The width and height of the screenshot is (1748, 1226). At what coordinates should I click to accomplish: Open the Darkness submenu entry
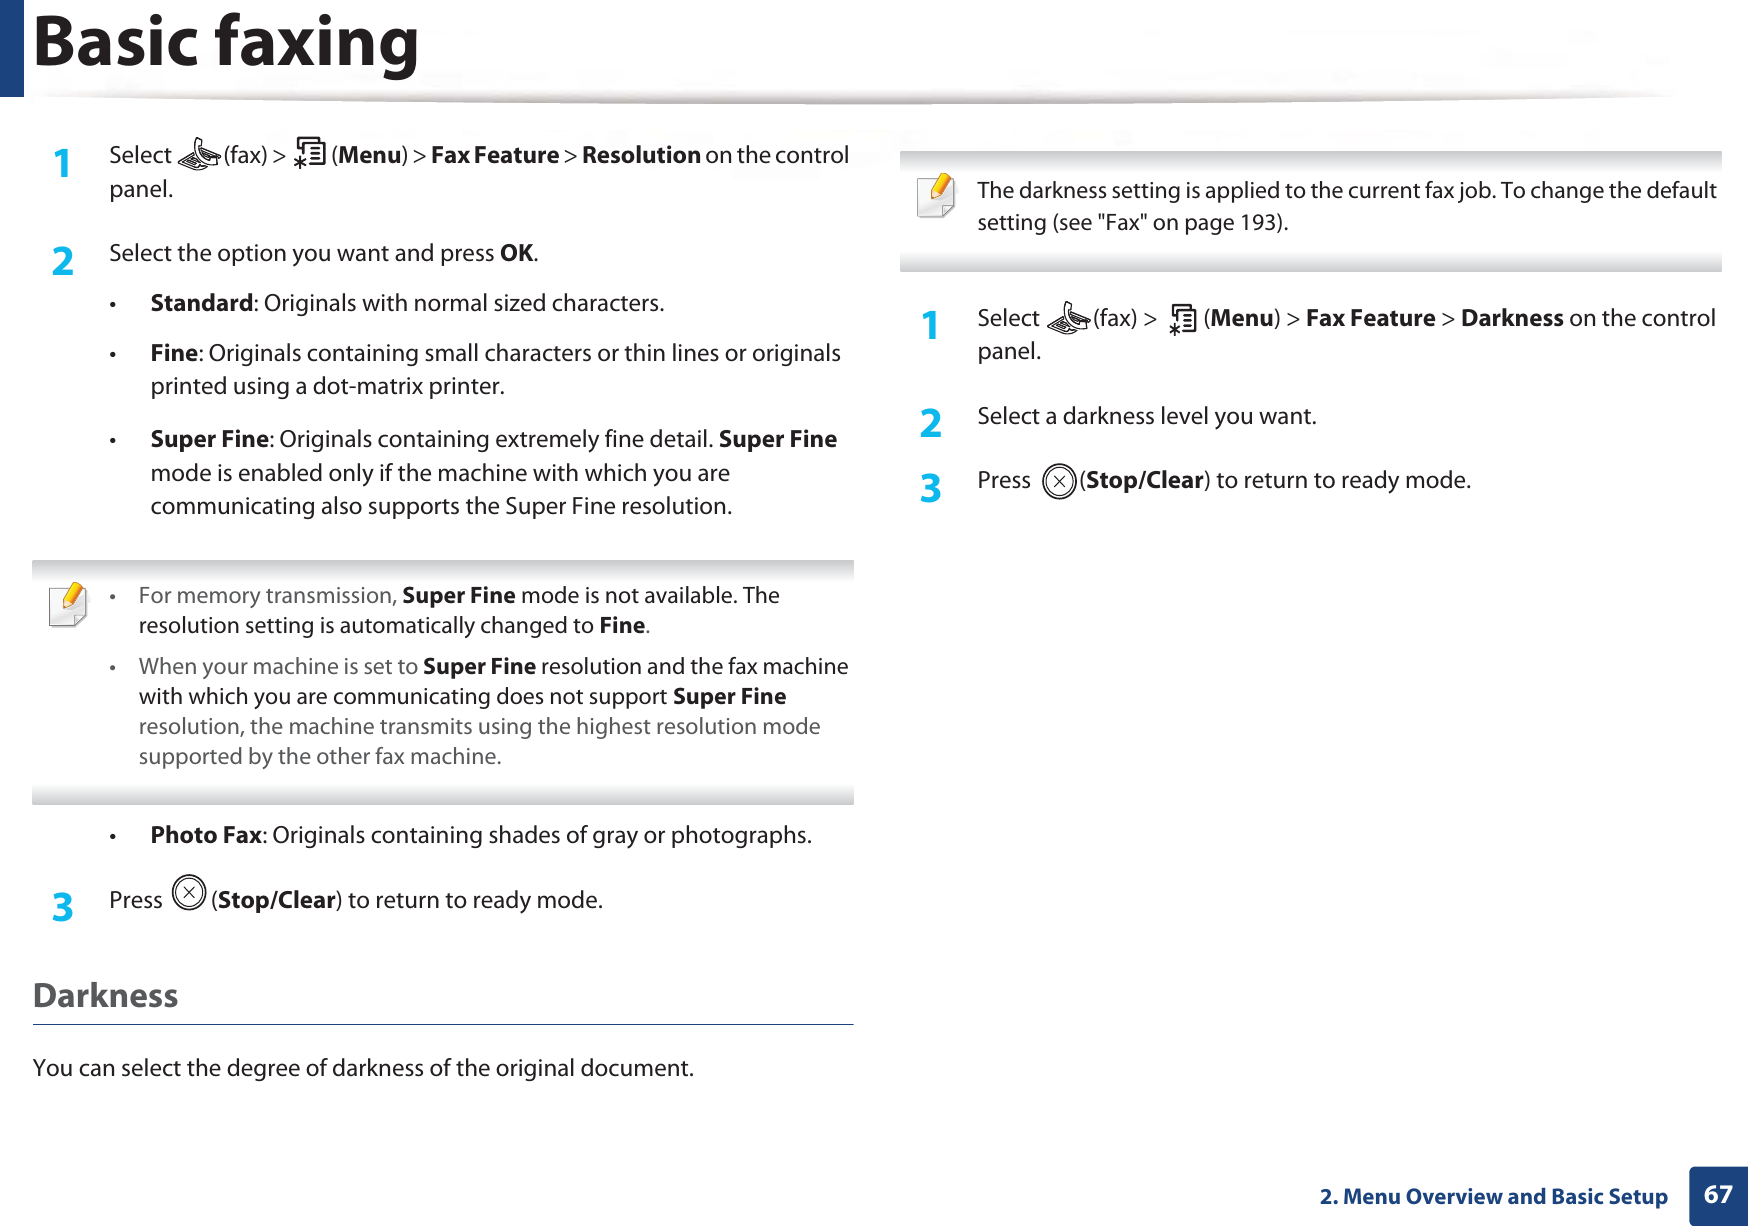pos(1512,318)
